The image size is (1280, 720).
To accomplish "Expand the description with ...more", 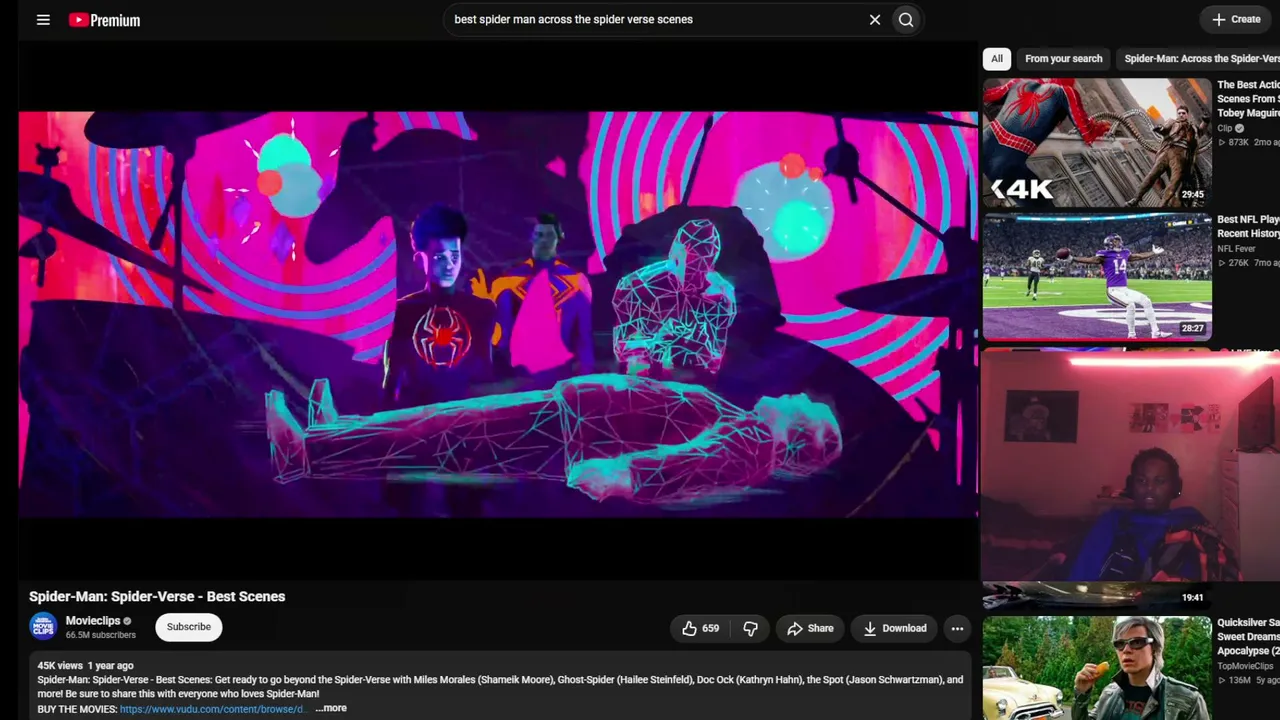I will pyautogui.click(x=331, y=708).
